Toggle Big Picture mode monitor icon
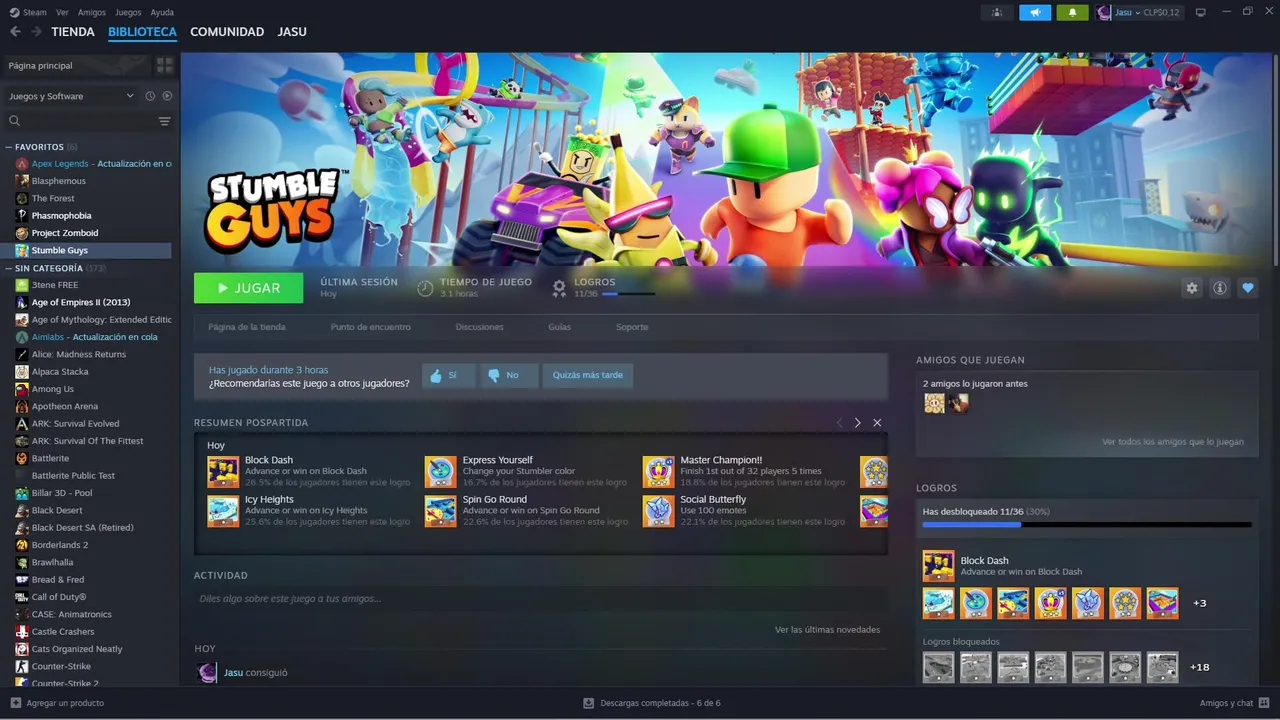Screen dimensions: 1280x720 click(1200, 12)
